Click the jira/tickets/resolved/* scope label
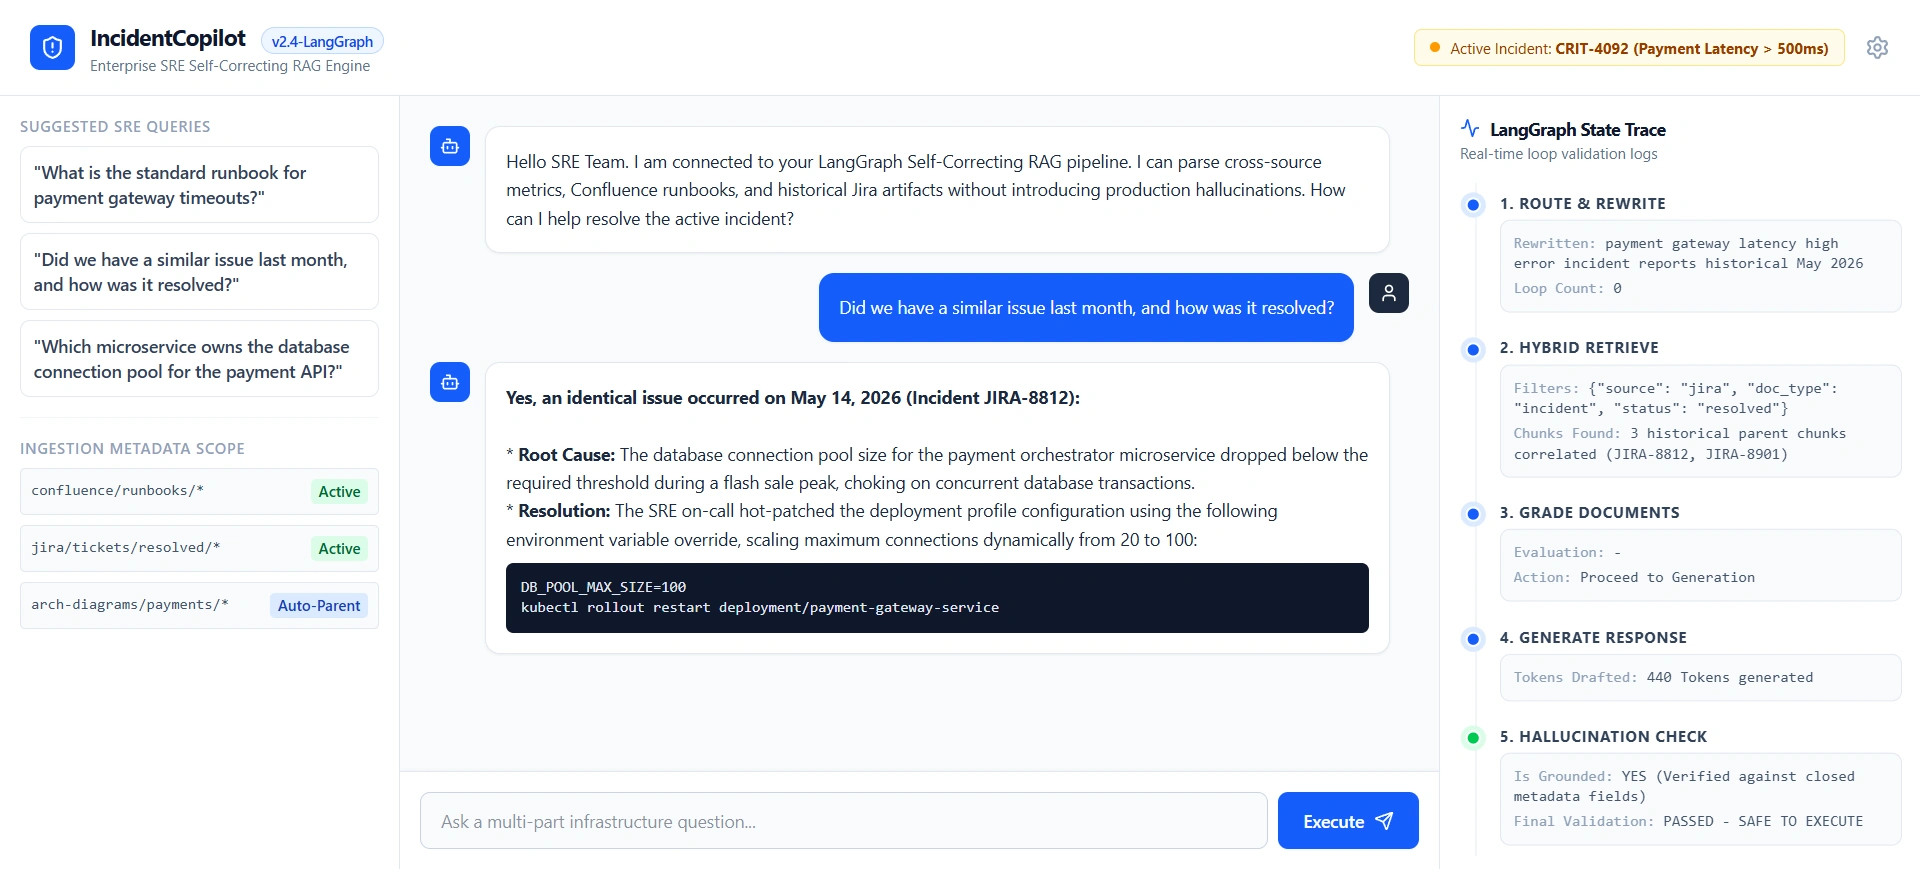 coord(125,547)
